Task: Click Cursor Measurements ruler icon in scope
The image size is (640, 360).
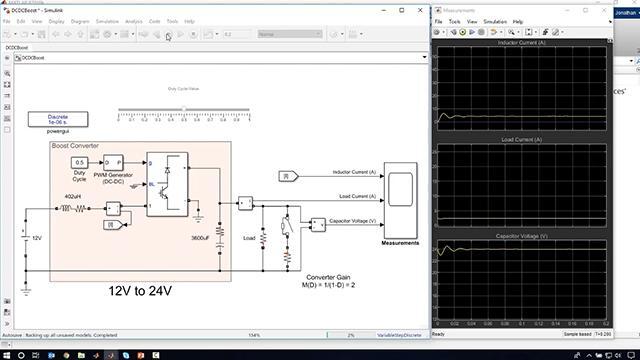Action: (556, 32)
